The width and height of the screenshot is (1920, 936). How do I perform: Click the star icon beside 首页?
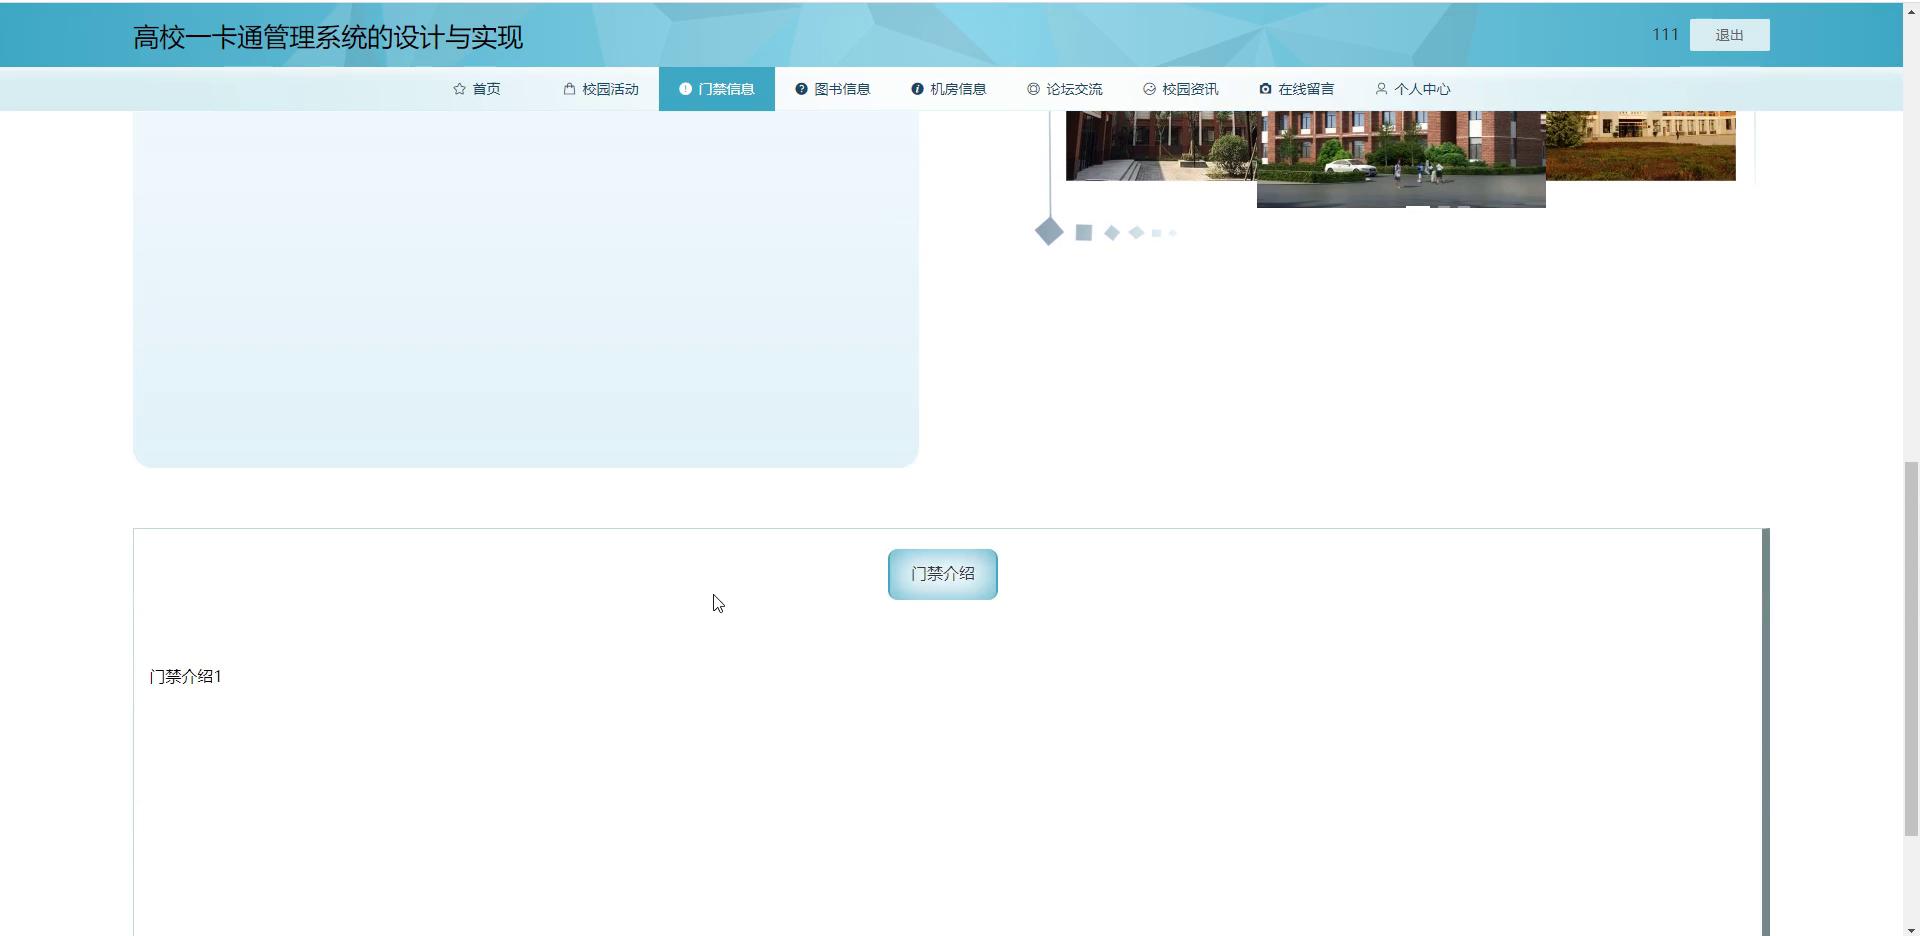[x=459, y=89]
